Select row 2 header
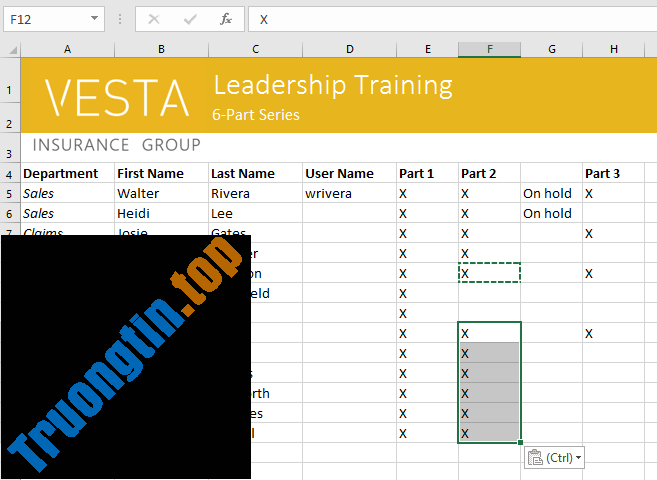Image resolution: width=657 pixels, height=480 pixels. [x=9, y=118]
